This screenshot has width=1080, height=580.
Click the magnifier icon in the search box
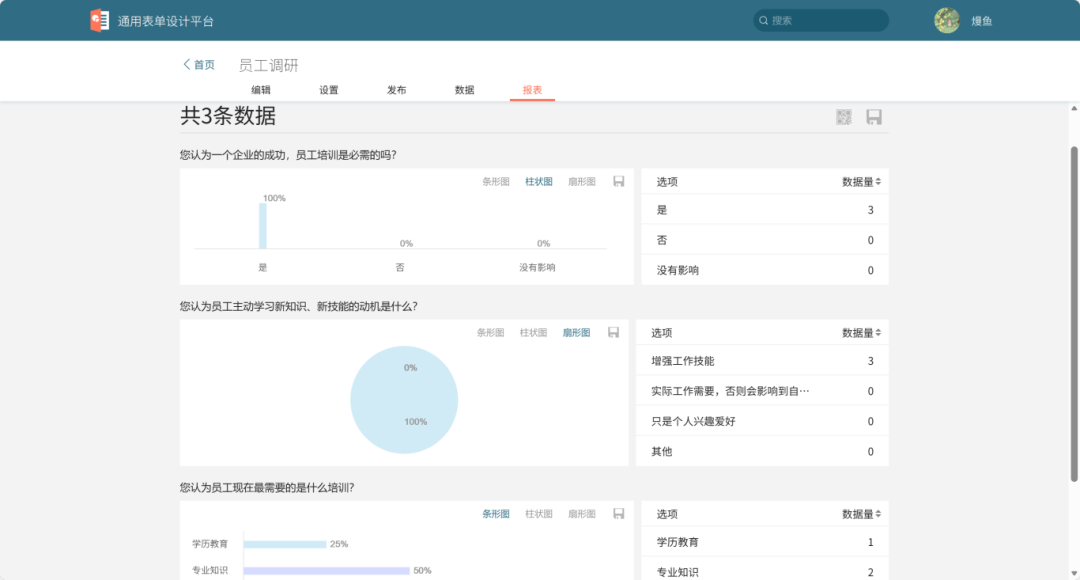(763, 20)
